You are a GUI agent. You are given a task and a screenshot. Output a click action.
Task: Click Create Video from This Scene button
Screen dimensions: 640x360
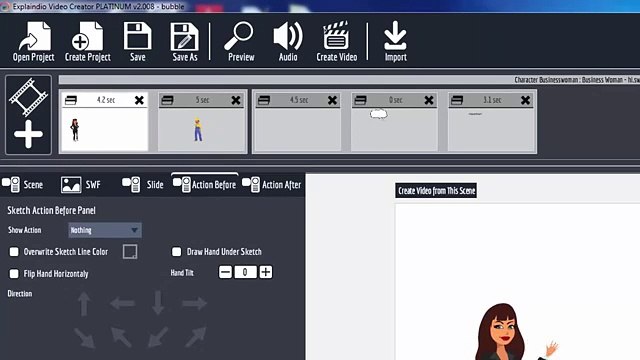tap(436, 191)
